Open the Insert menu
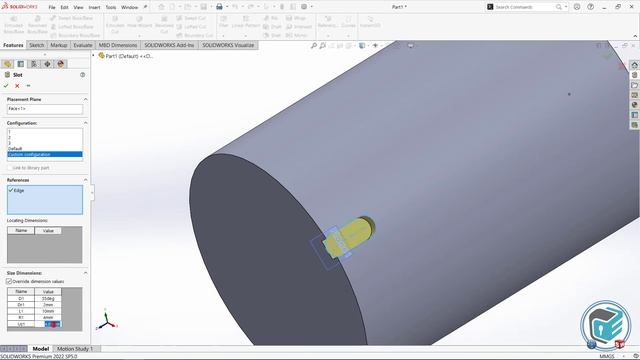This screenshot has width=640, height=360. click(94, 7)
